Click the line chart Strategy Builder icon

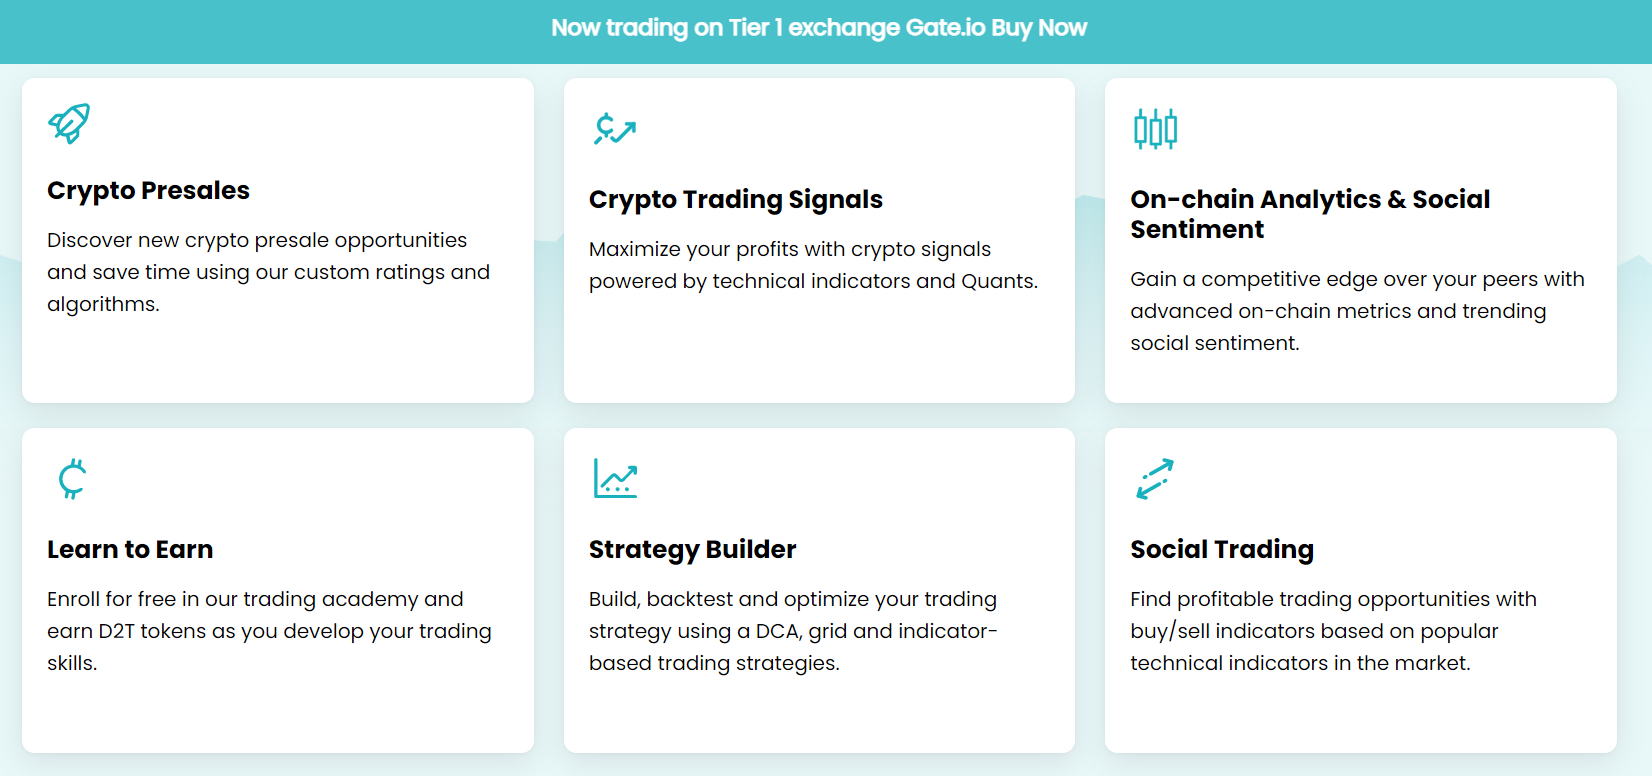coord(615,478)
